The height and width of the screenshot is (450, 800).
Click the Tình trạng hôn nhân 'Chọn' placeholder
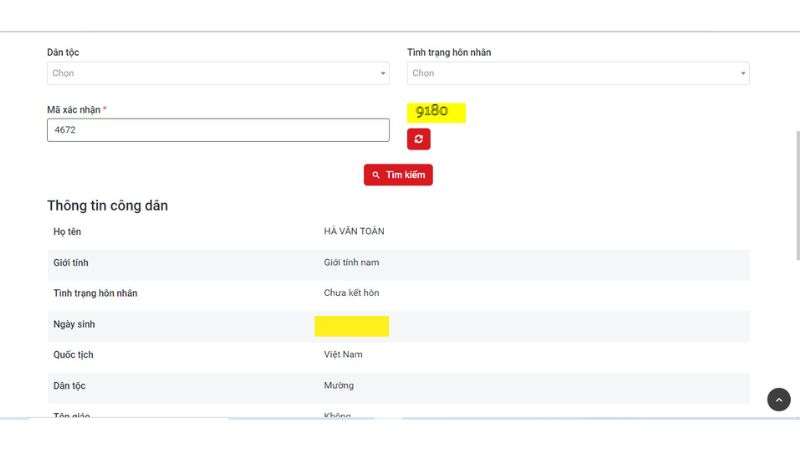pos(424,73)
